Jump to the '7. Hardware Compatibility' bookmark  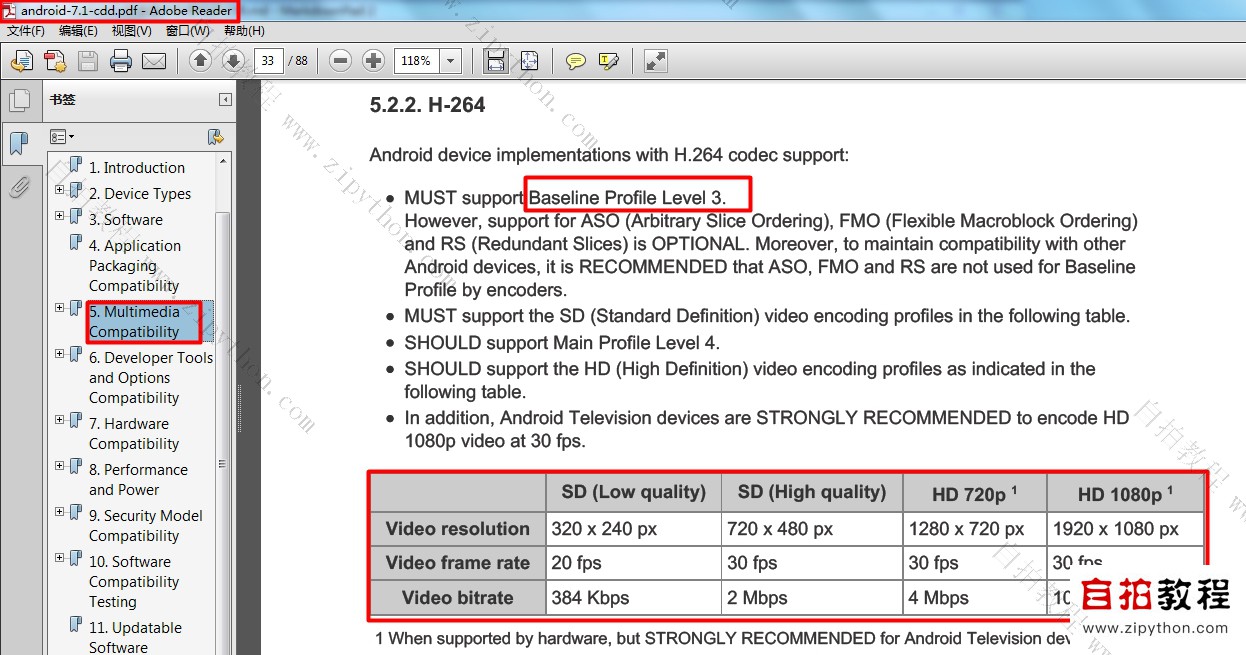tap(134, 434)
